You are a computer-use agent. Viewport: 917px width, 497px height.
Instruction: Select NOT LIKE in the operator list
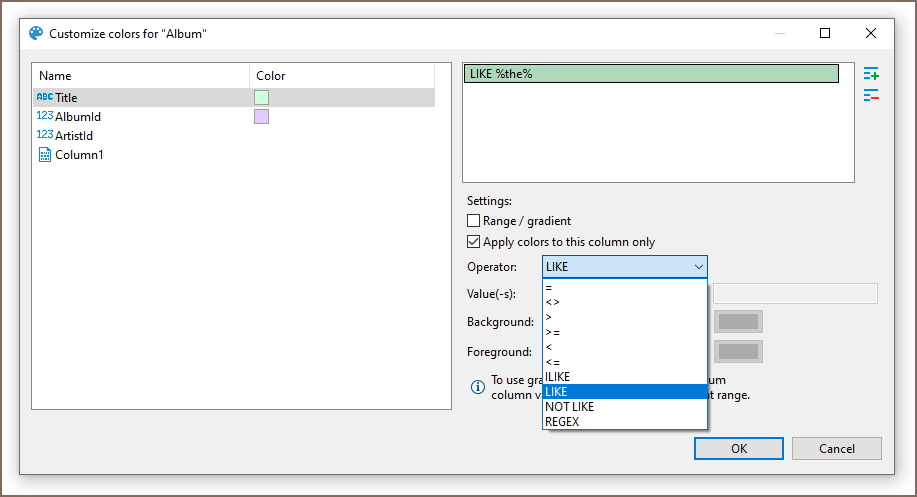click(569, 407)
